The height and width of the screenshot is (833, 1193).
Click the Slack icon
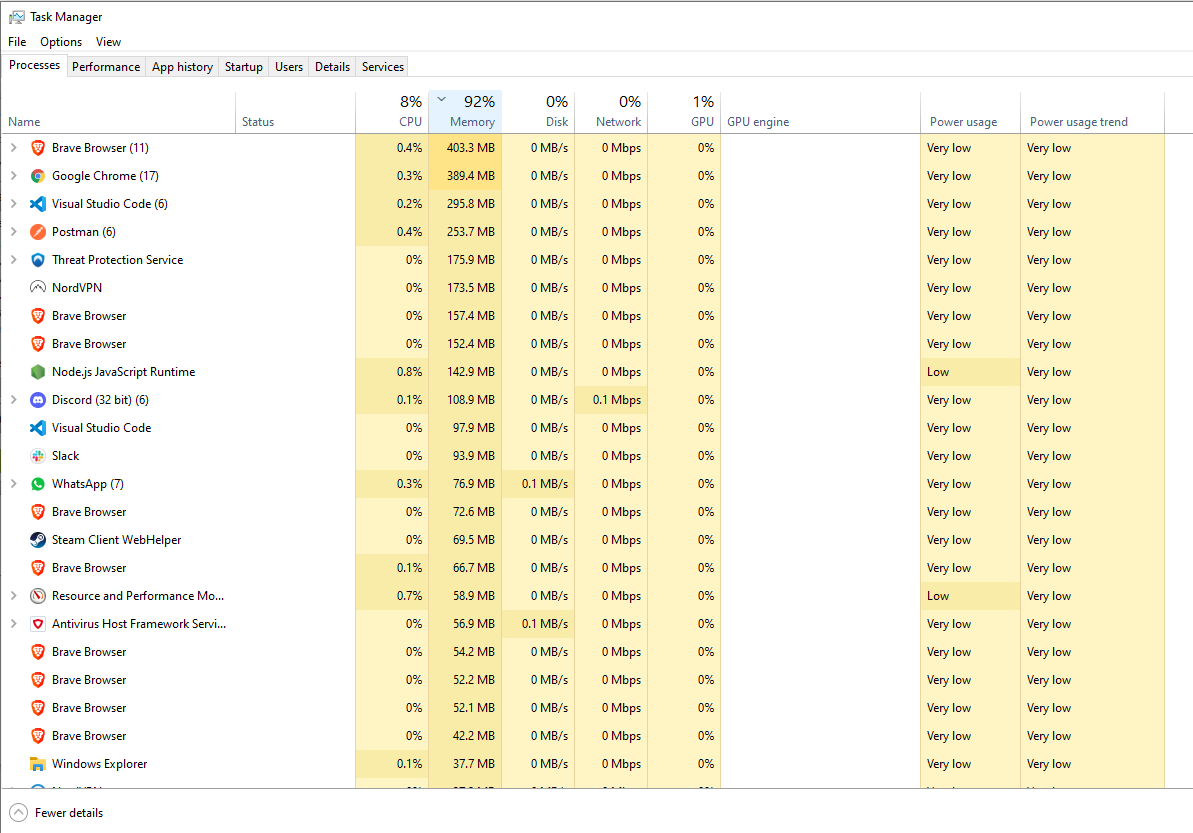pos(37,456)
